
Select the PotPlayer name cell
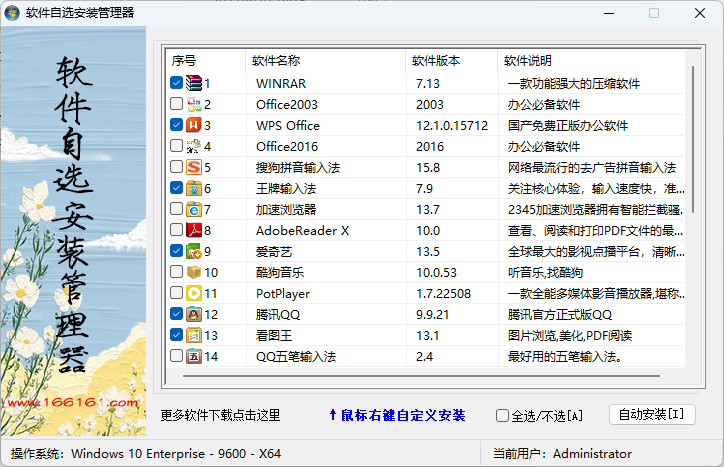283,294
